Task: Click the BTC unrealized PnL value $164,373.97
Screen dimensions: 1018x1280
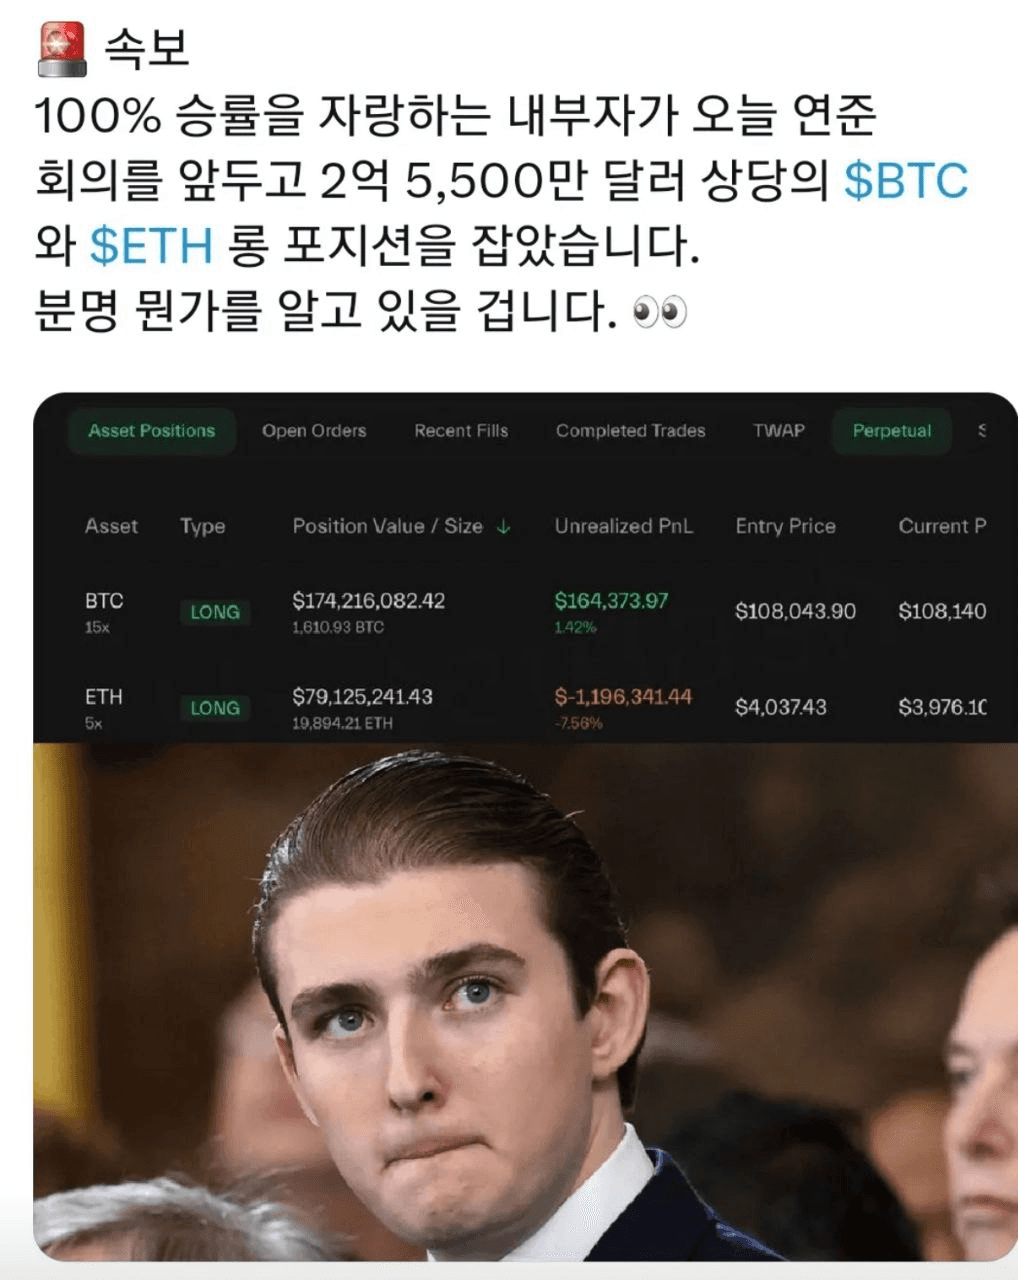Action: click(612, 601)
